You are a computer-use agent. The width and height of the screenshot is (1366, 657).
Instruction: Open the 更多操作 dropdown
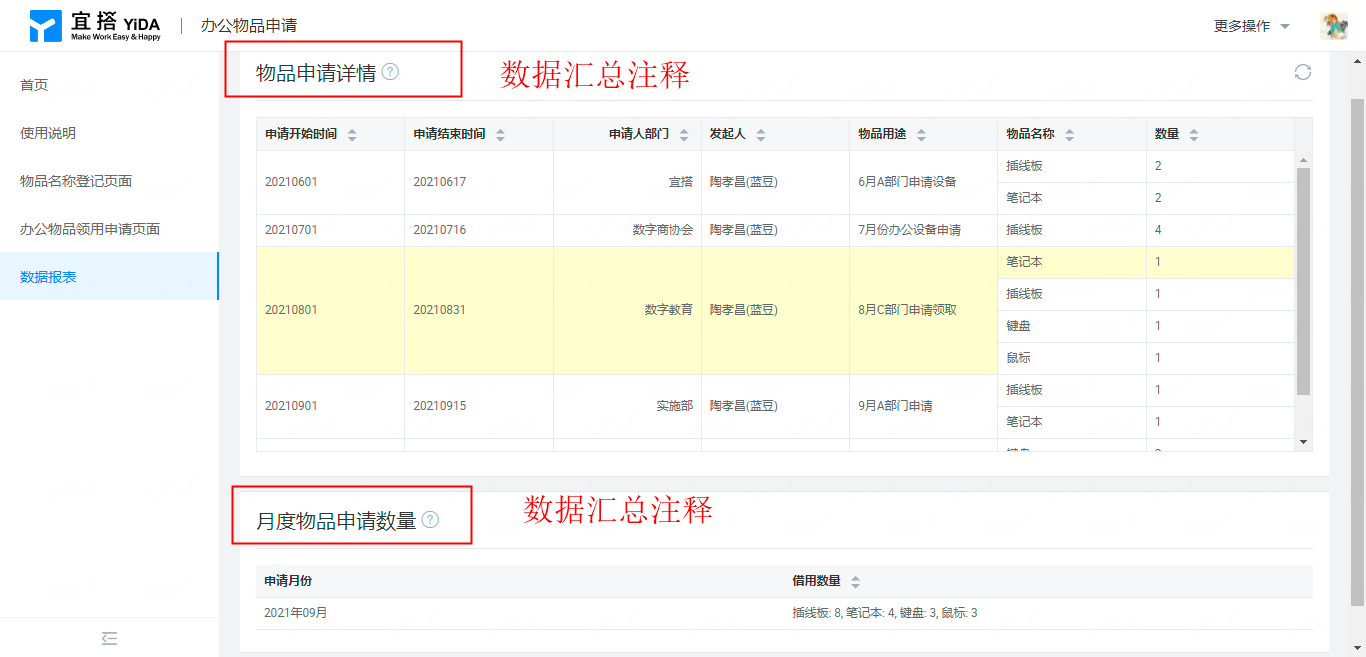tap(1252, 26)
